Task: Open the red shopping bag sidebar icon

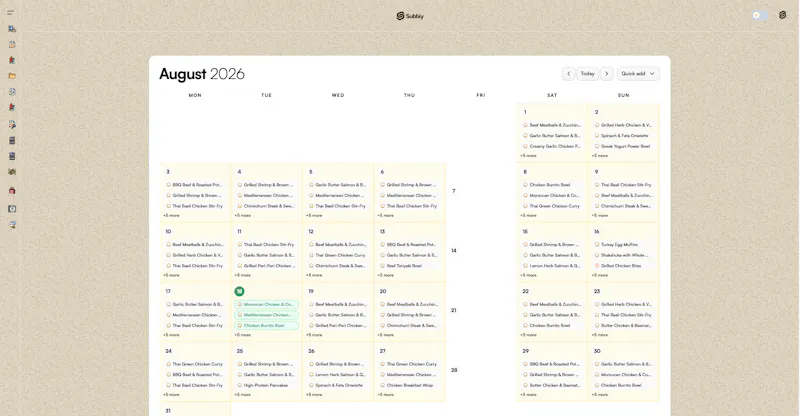Action: [x=12, y=190]
